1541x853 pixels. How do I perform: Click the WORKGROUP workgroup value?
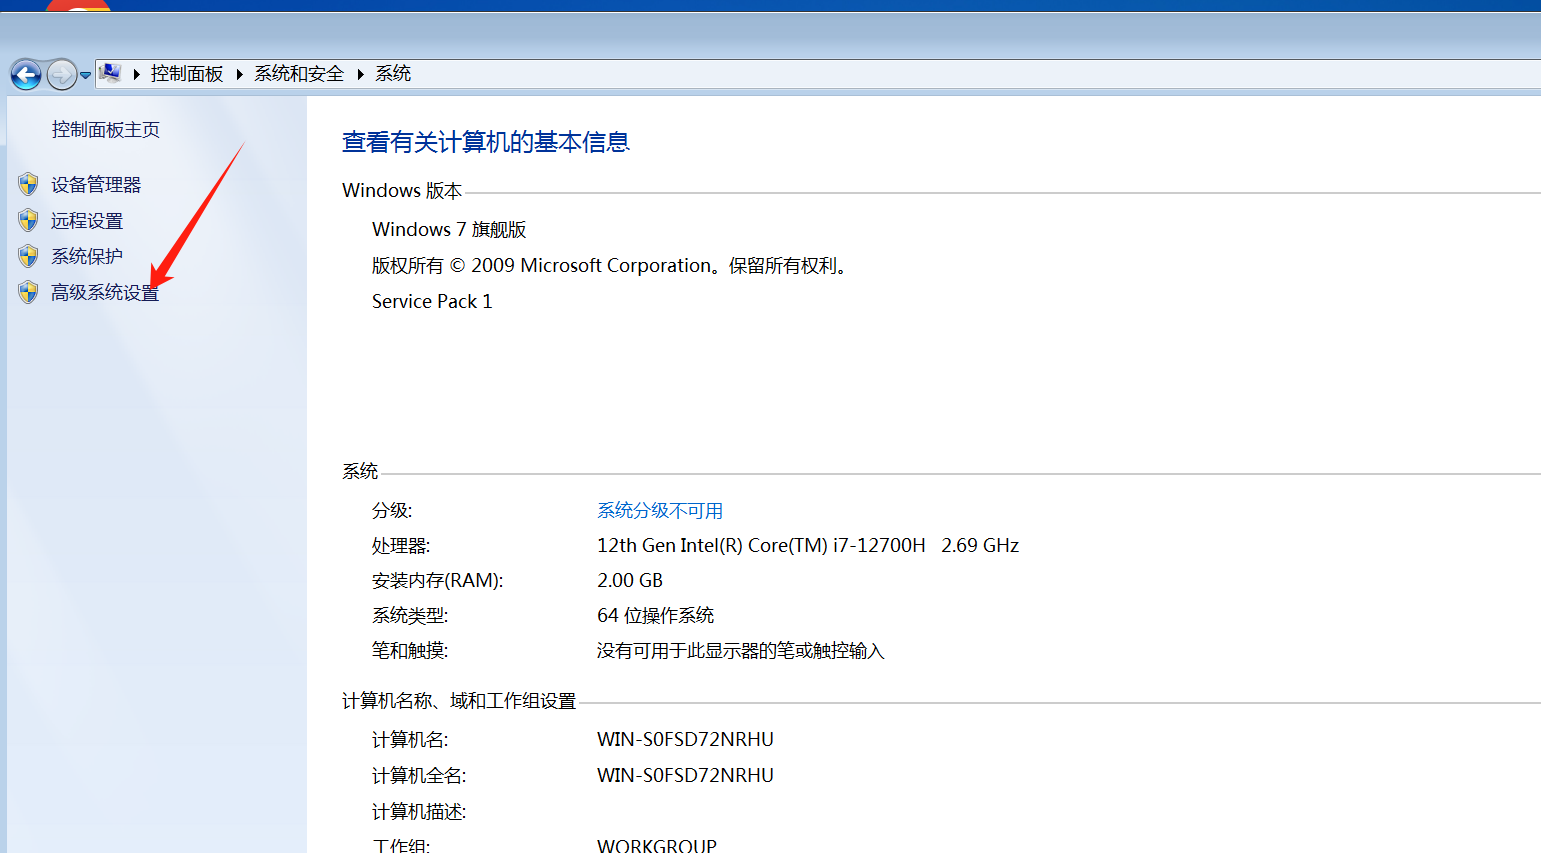pyautogui.click(x=657, y=845)
